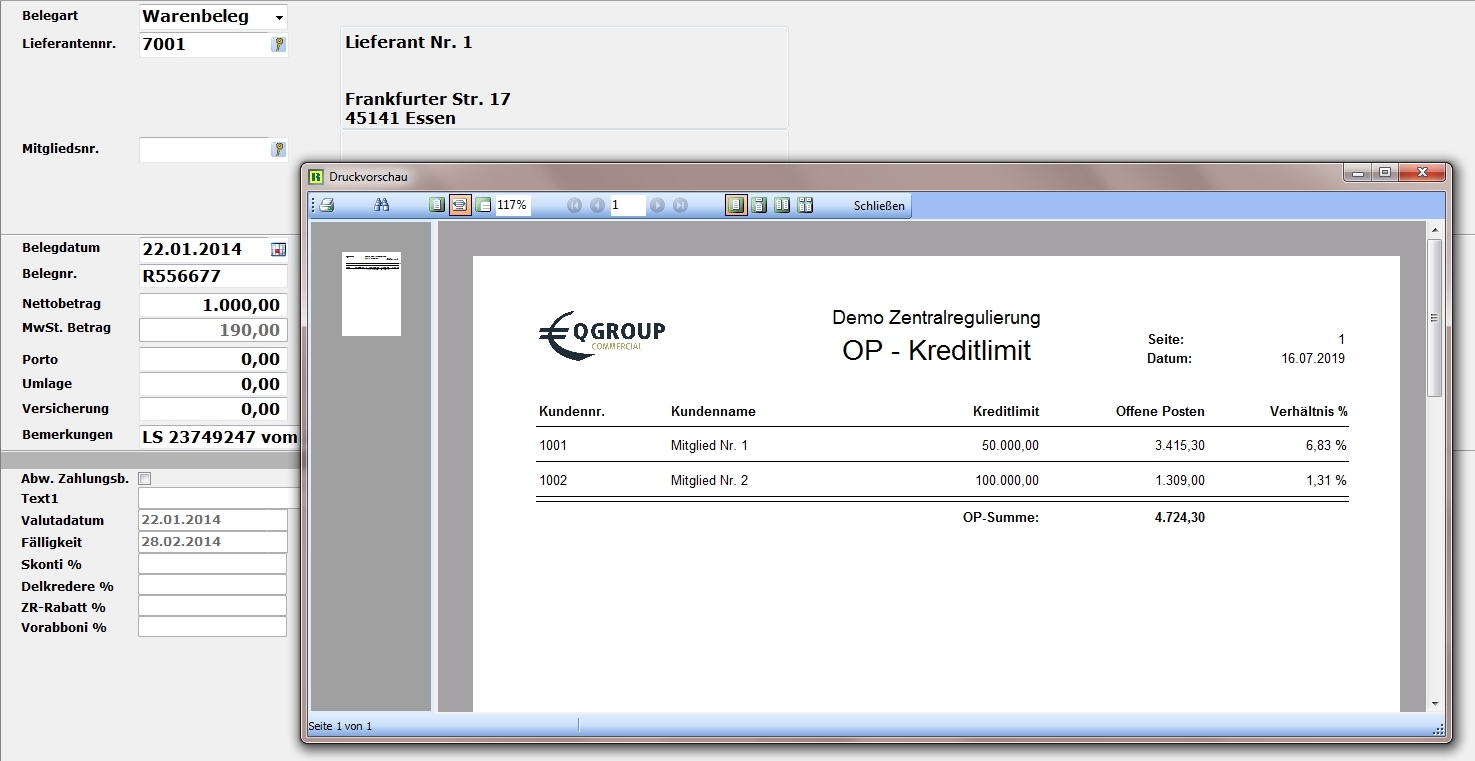
Task: Click the Lieferantennr. field containing 7001
Action: (x=205, y=44)
